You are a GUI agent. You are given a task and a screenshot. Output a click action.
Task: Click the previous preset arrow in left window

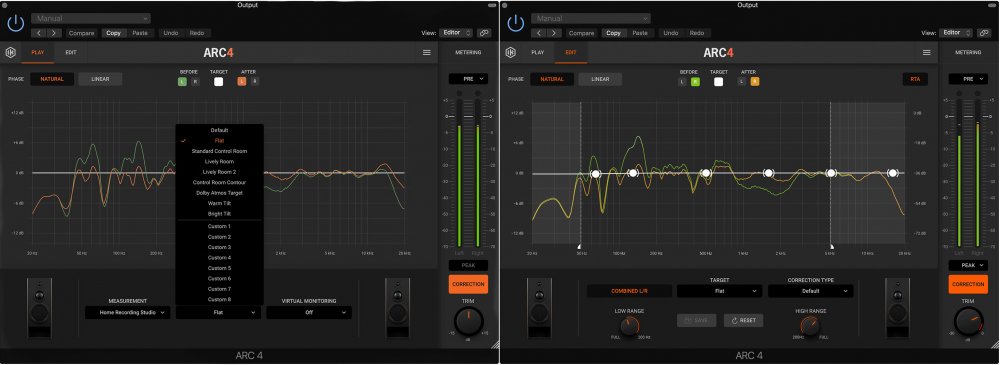click(x=40, y=33)
